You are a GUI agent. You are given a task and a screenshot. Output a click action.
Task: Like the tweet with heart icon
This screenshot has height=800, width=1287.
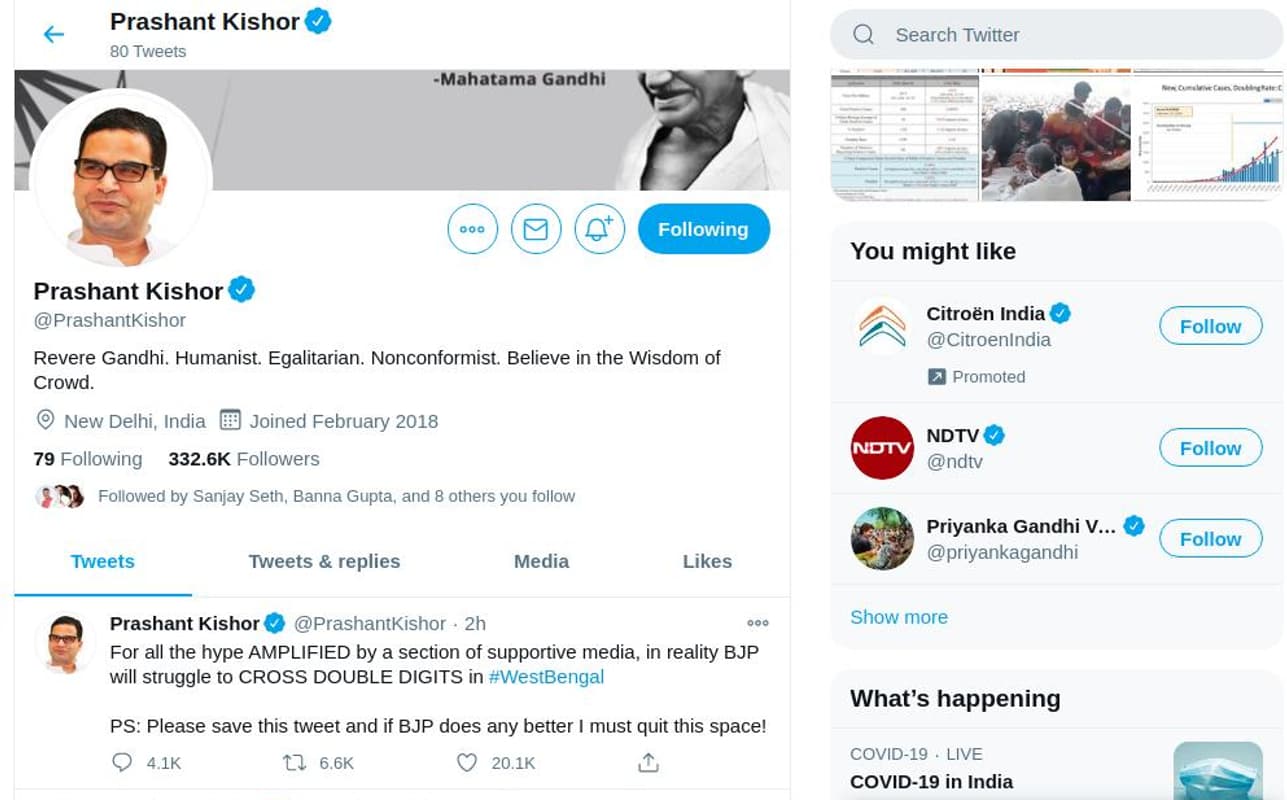click(x=467, y=763)
